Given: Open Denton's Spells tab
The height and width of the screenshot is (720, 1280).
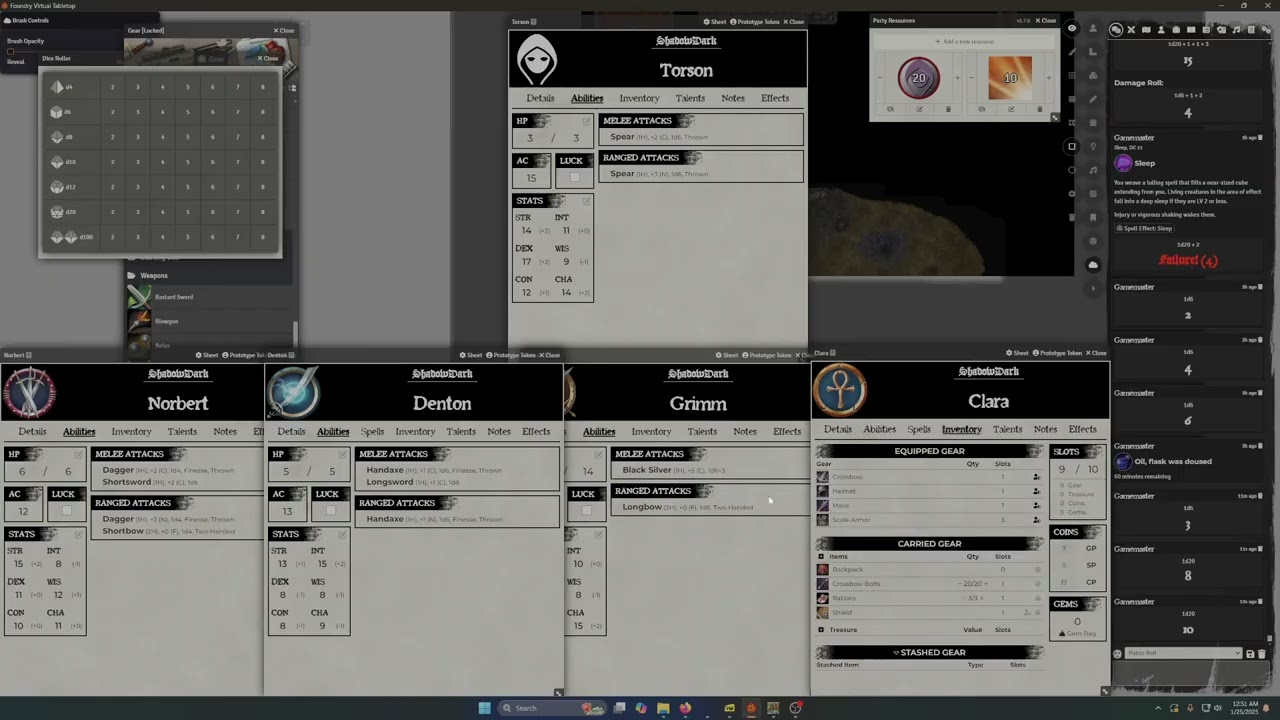Looking at the screenshot, I should coord(372,432).
